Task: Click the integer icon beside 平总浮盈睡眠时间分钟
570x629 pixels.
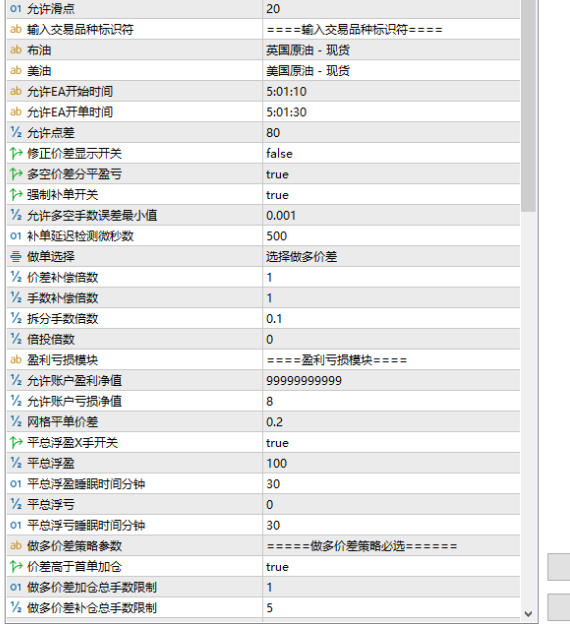Action: [x=16, y=484]
